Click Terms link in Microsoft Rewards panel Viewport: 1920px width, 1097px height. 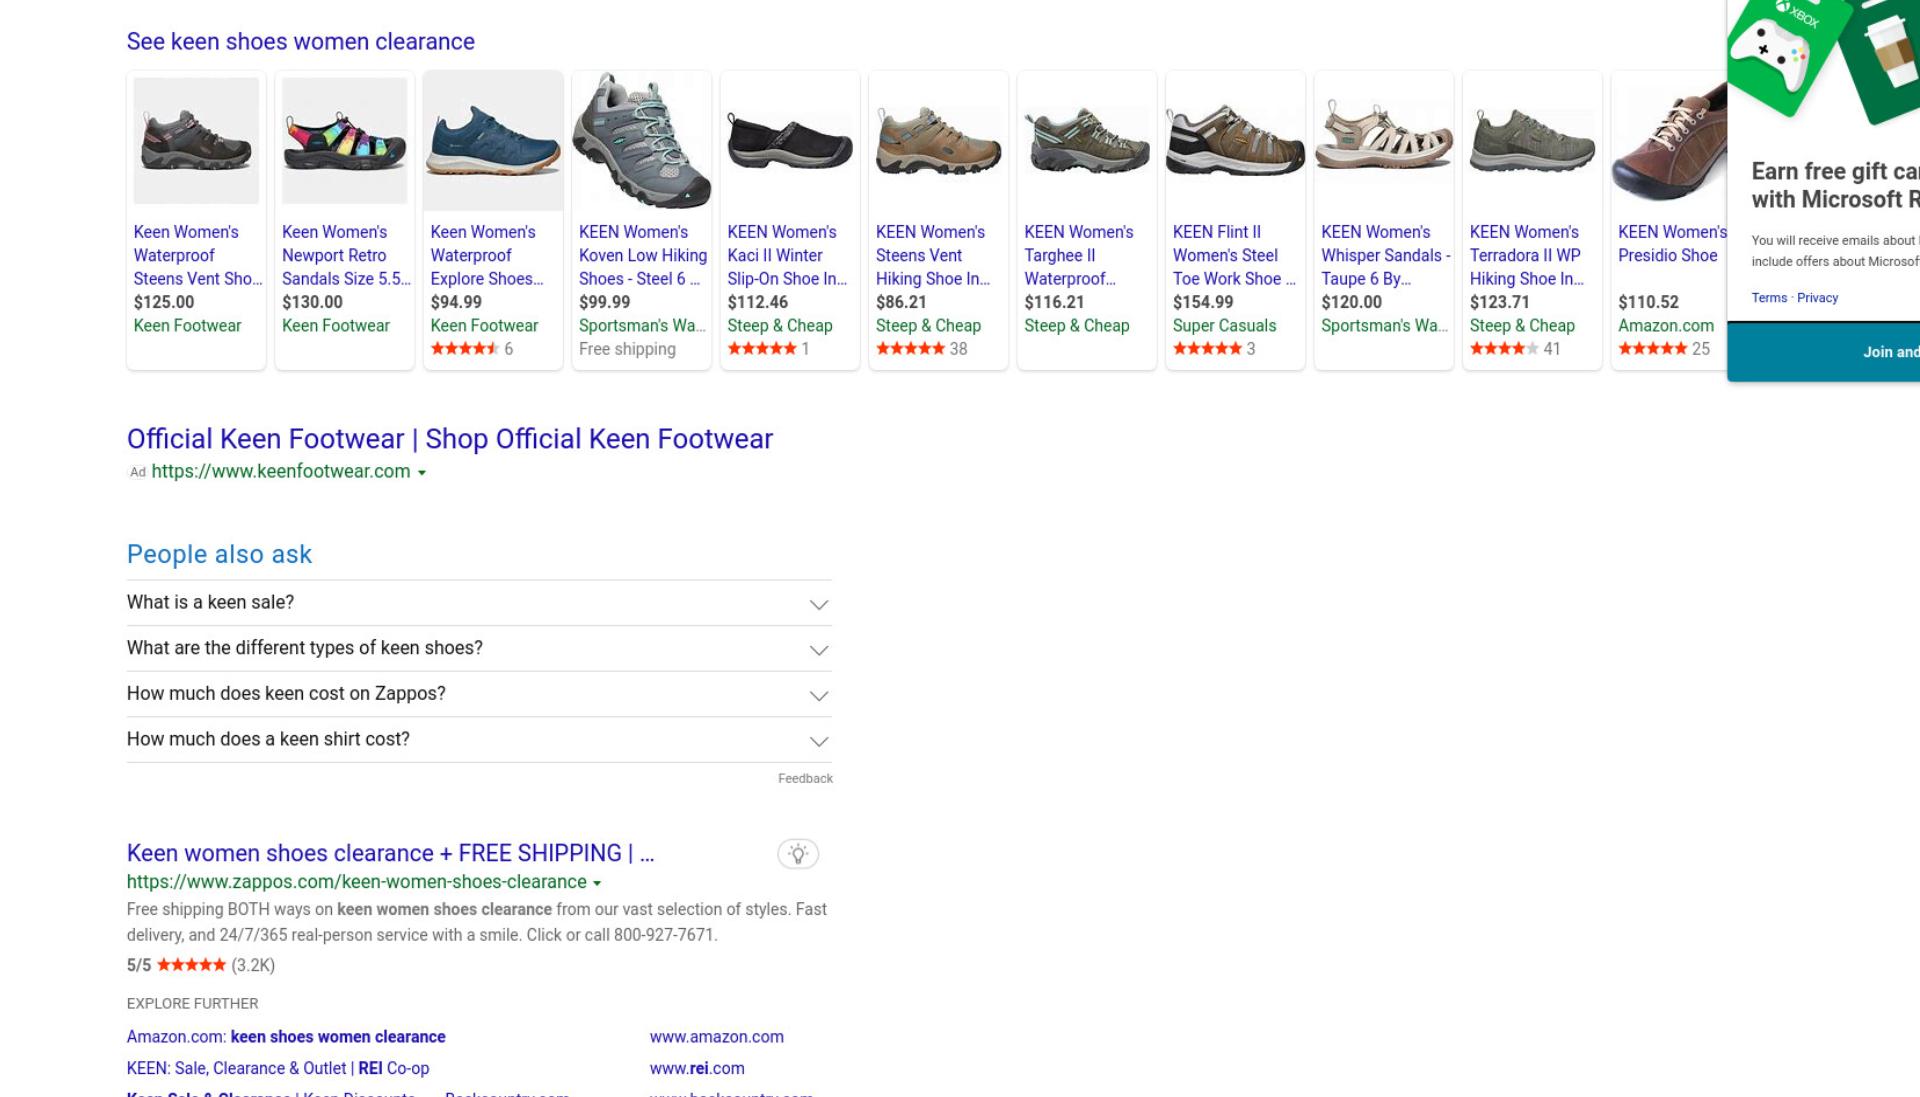click(x=1768, y=298)
